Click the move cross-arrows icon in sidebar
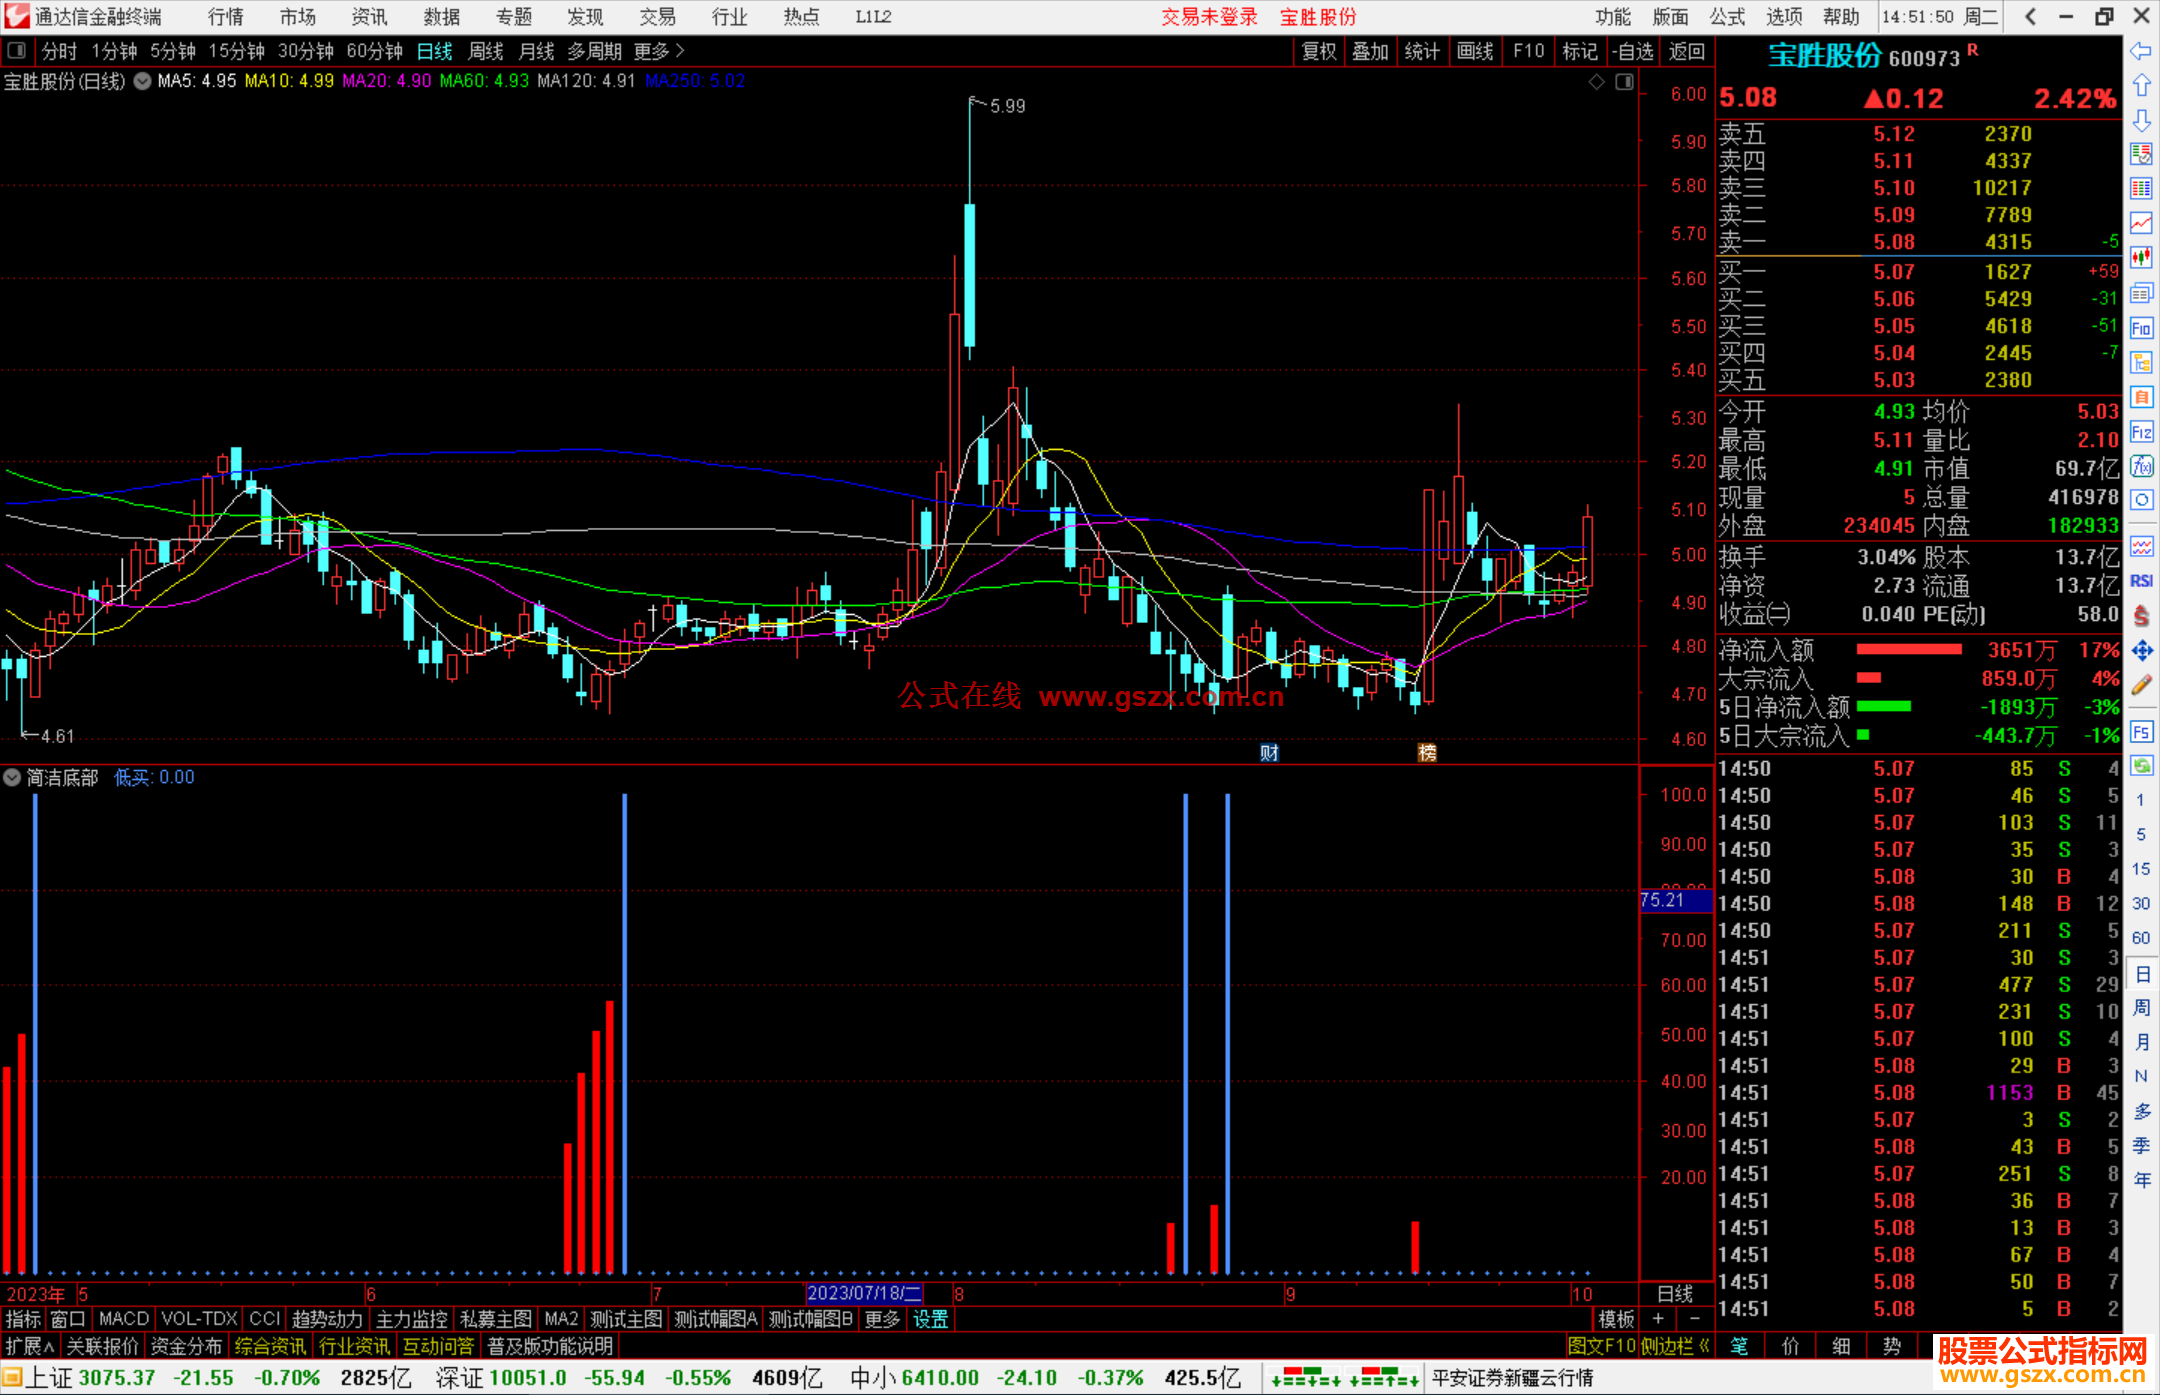This screenshot has height=1395, width=2160. coord(2141,651)
